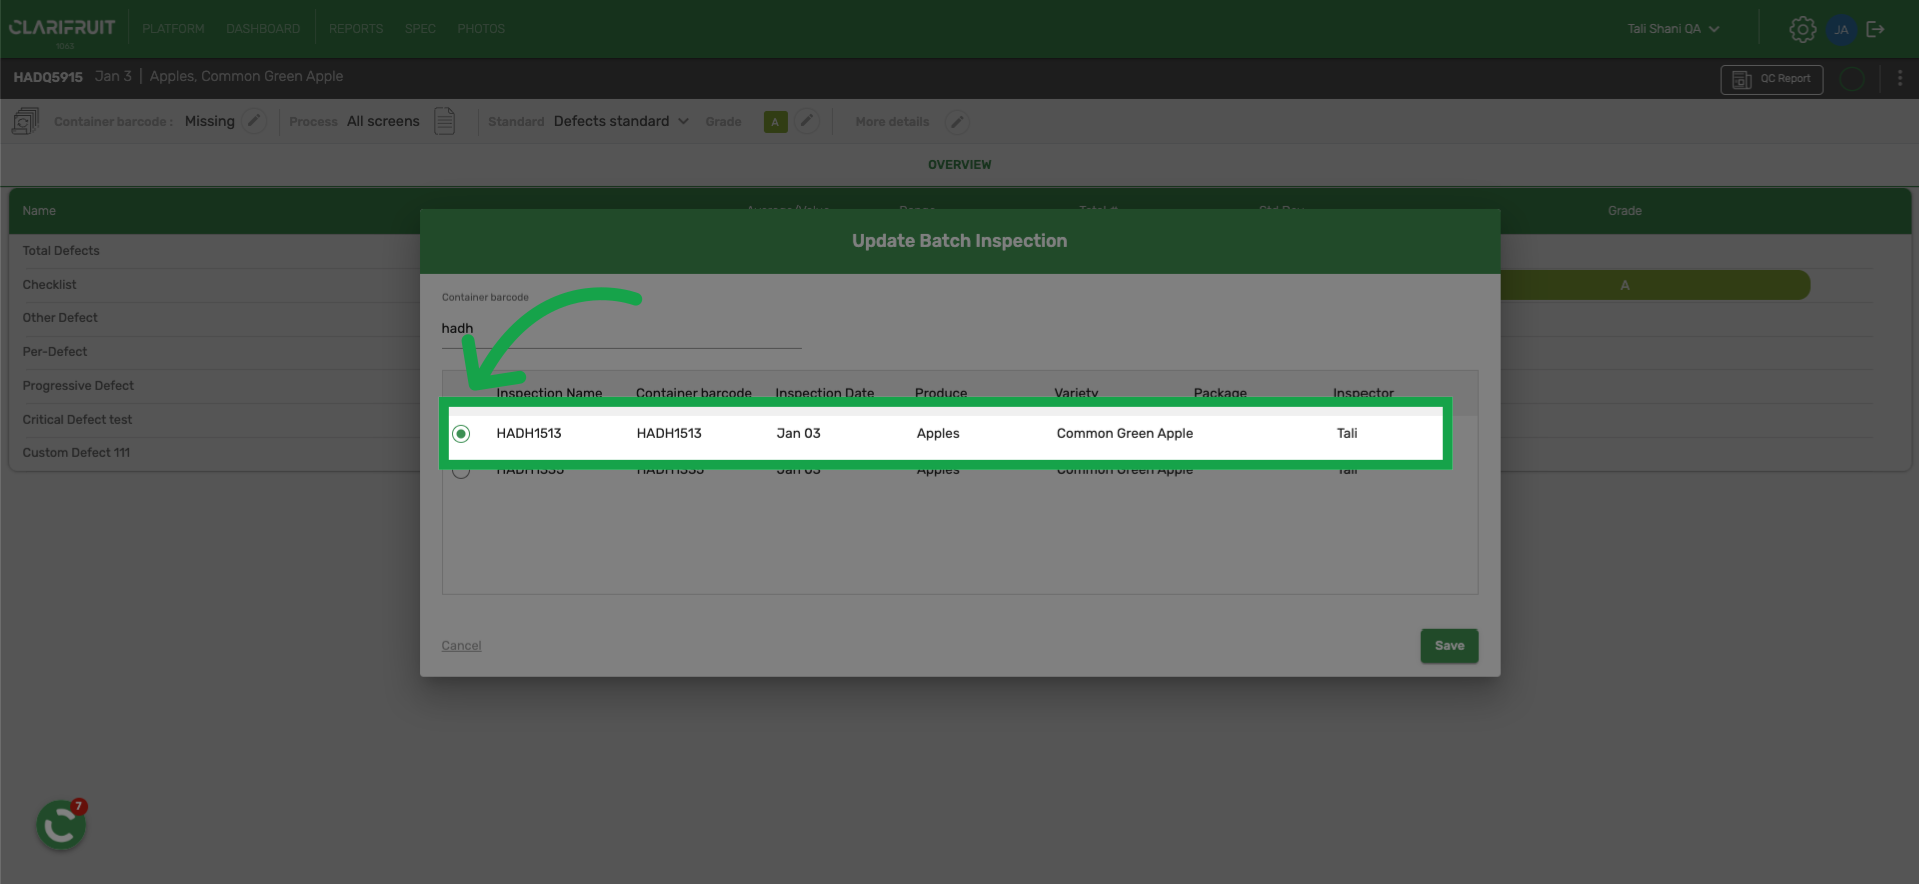Click the Inspection Name column header
The image size is (1919, 884).
pyautogui.click(x=549, y=392)
